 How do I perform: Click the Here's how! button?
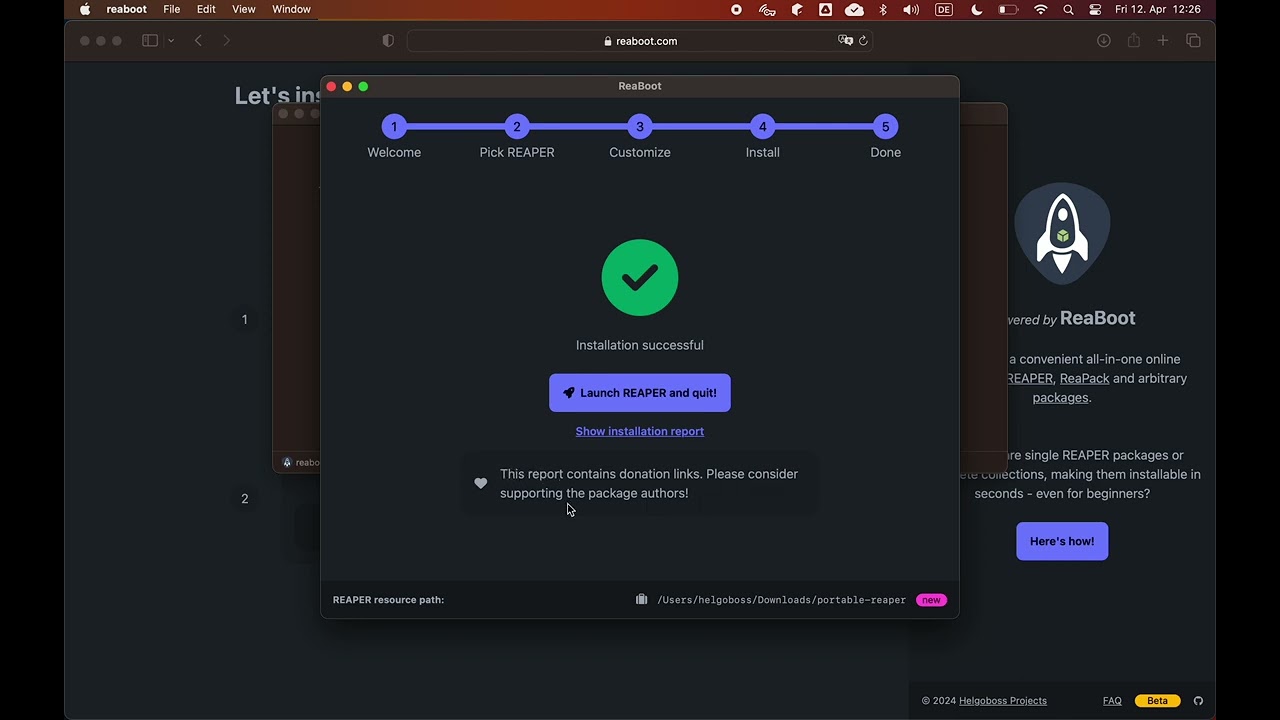[x=1062, y=541]
